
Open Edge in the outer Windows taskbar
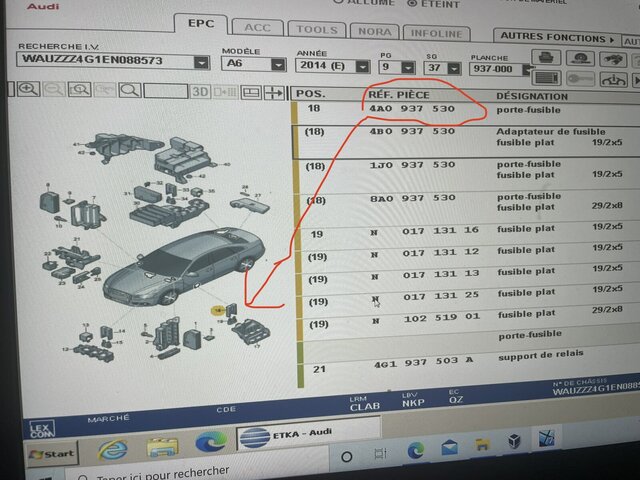(x=416, y=450)
